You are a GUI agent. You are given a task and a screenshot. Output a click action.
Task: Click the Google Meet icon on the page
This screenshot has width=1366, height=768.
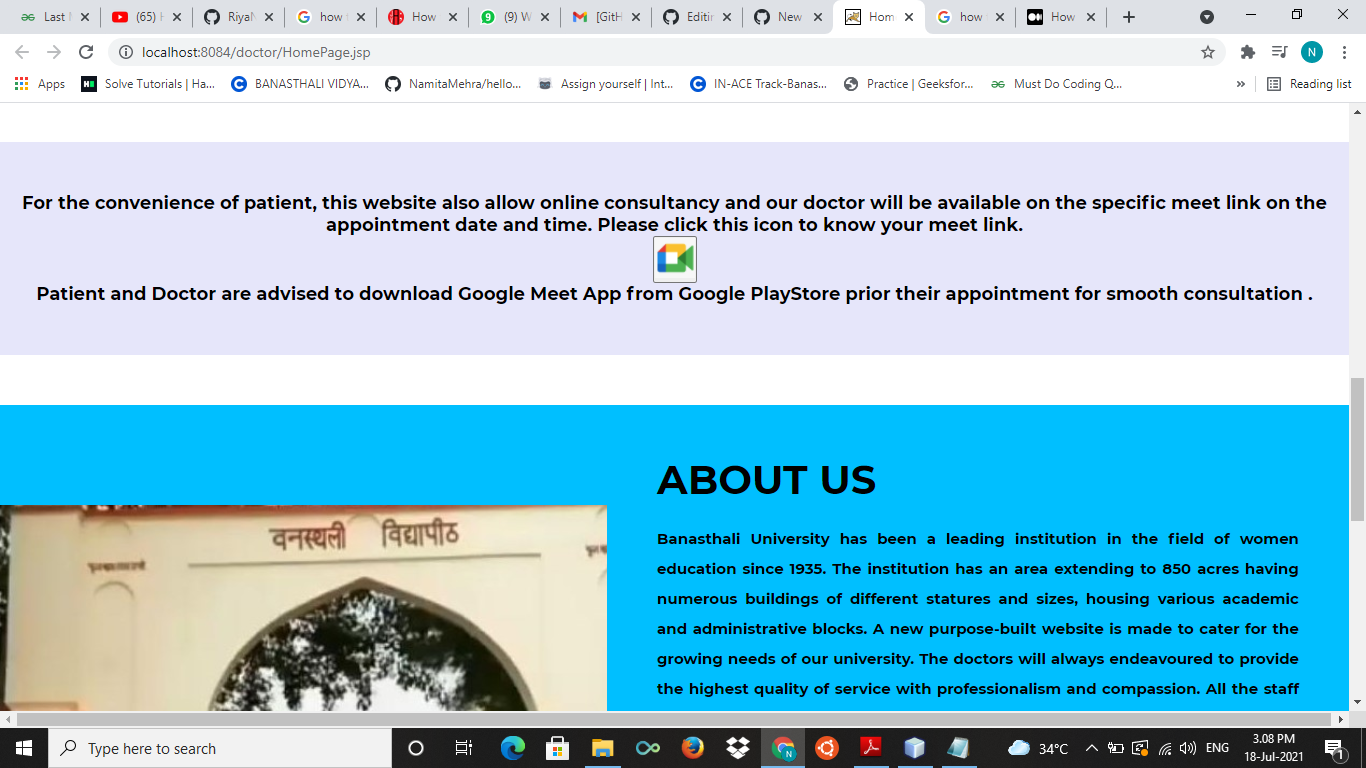[x=675, y=259]
